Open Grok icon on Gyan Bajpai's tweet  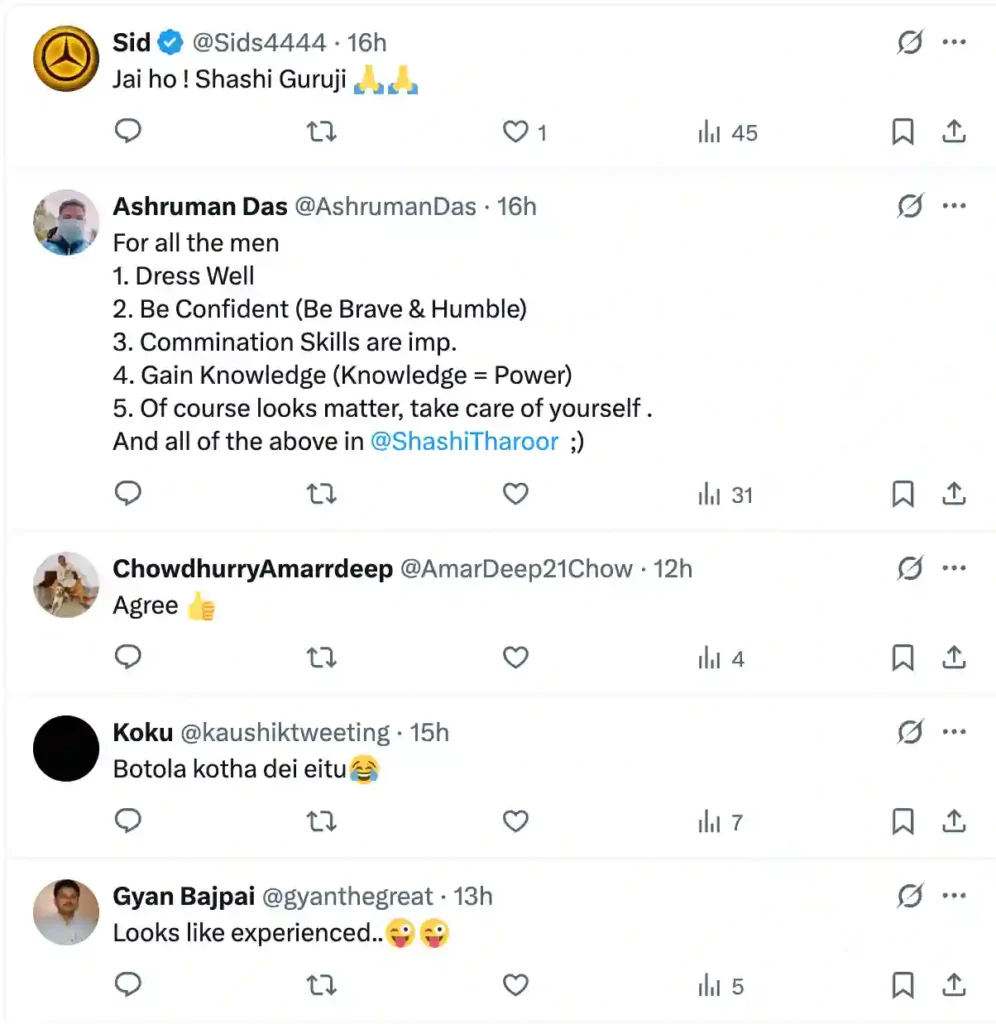point(909,896)
